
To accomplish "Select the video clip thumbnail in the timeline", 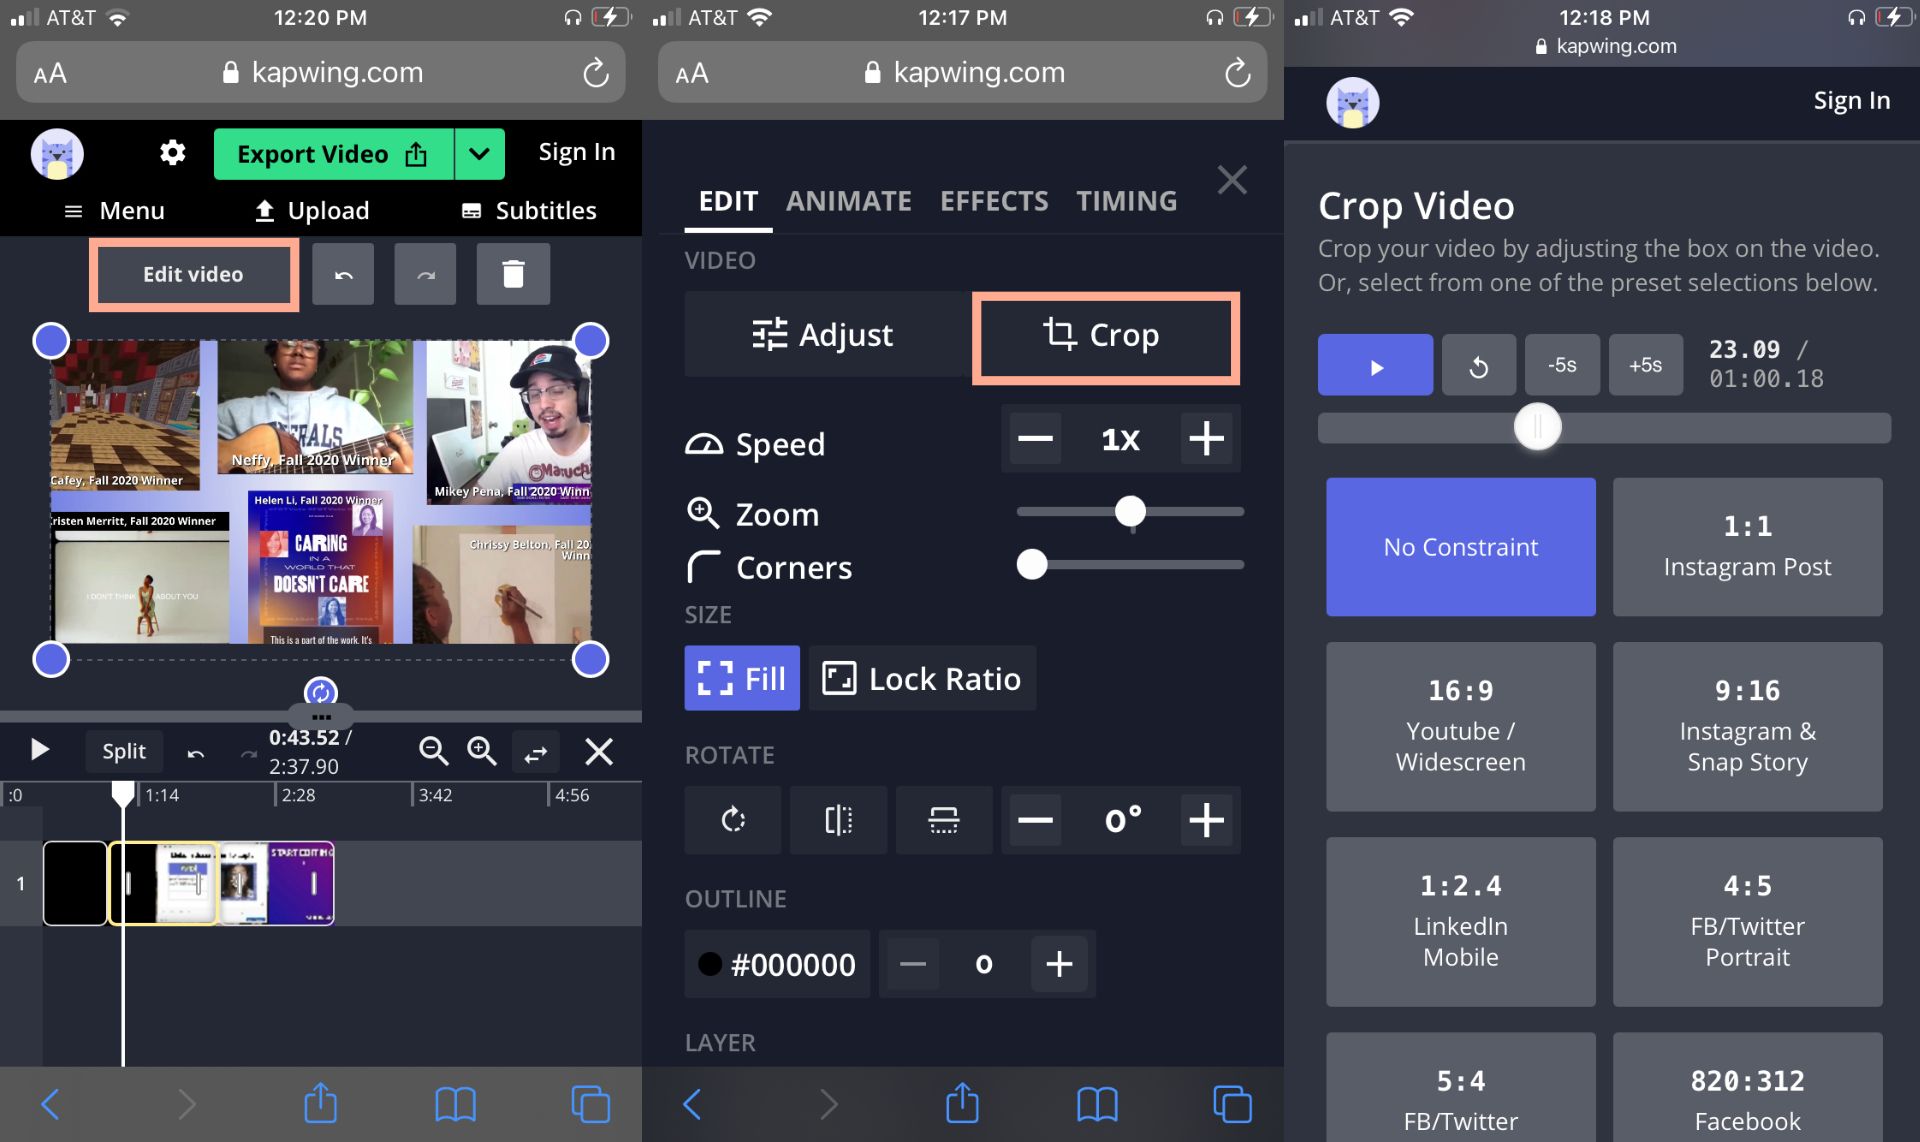I will pyautogui.click(x=163, y=883).
